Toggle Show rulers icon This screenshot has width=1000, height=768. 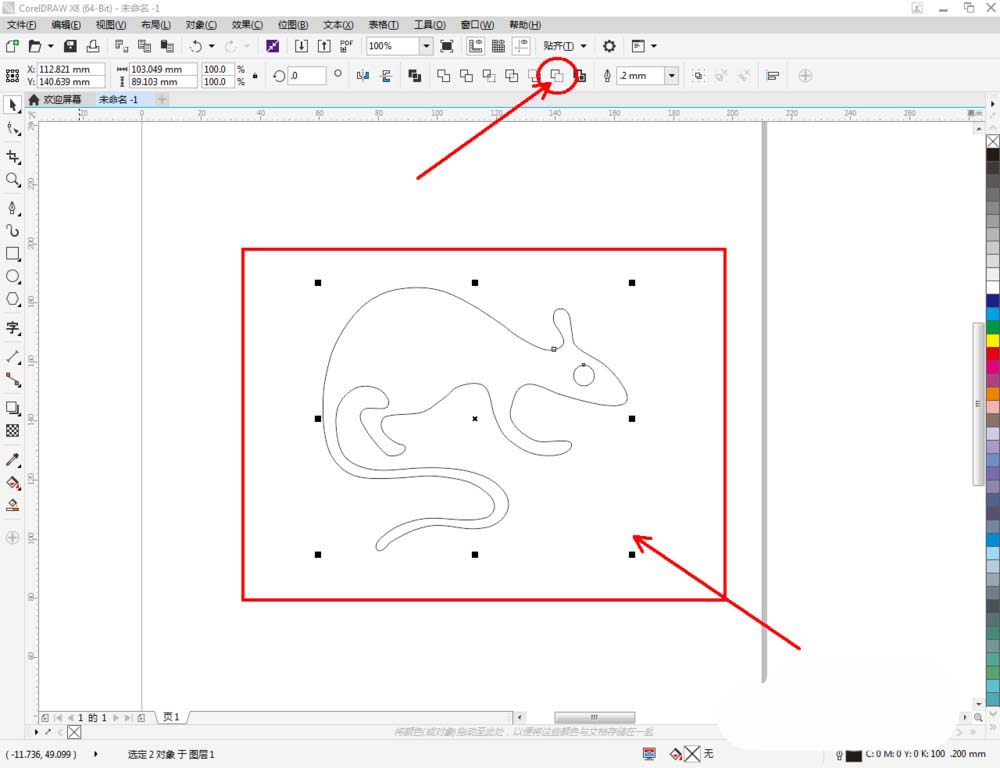point(476,46)
